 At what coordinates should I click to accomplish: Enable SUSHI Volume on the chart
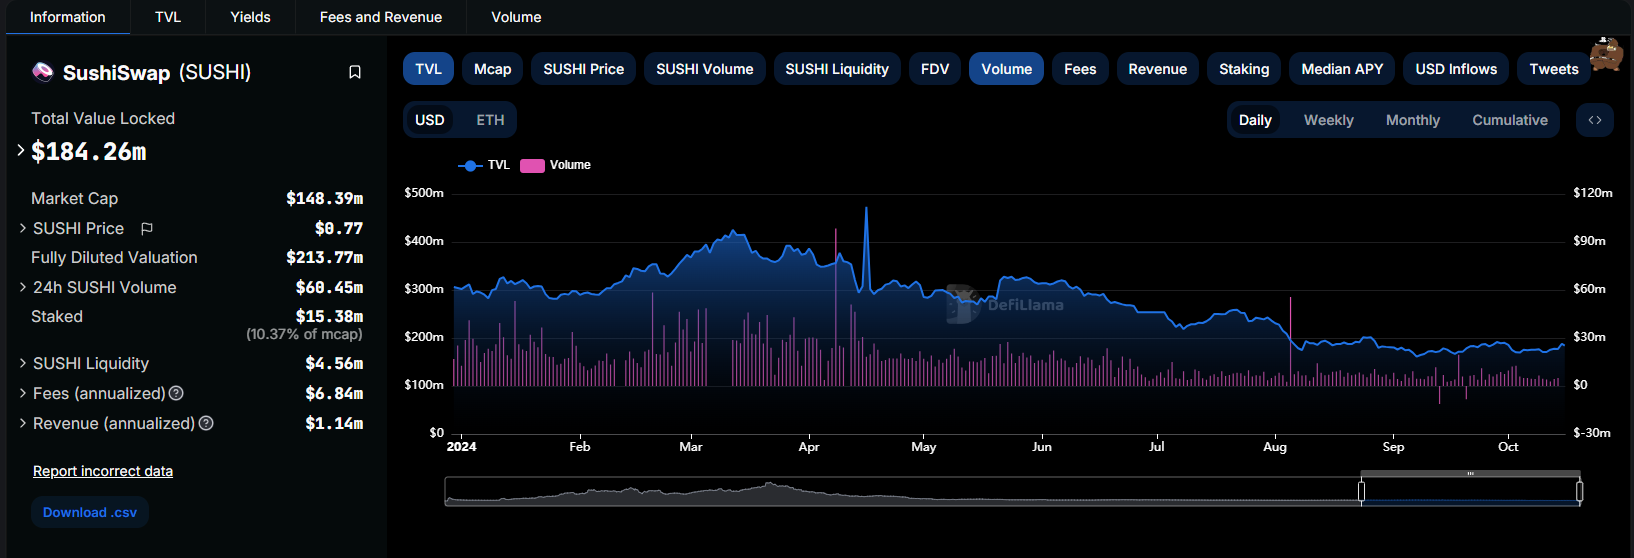point(704,69)
